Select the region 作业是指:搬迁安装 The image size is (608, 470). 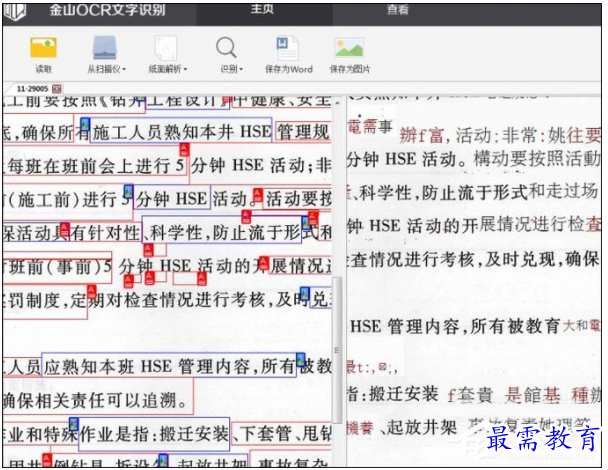click(x=154, y=434)
